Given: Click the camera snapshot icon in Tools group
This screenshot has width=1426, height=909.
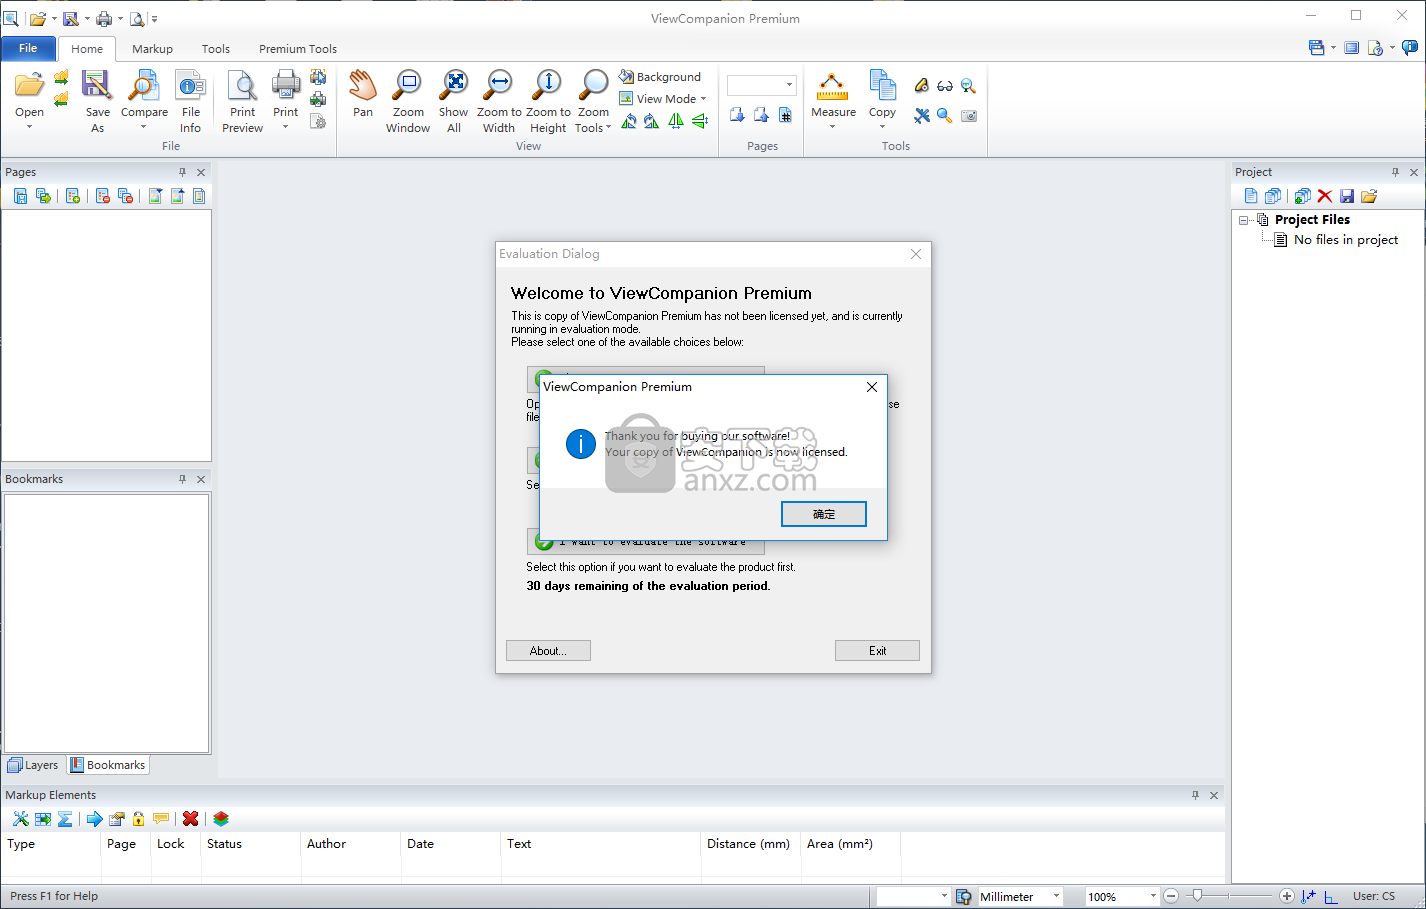Looking at the screenshot, I should [969, 116].
